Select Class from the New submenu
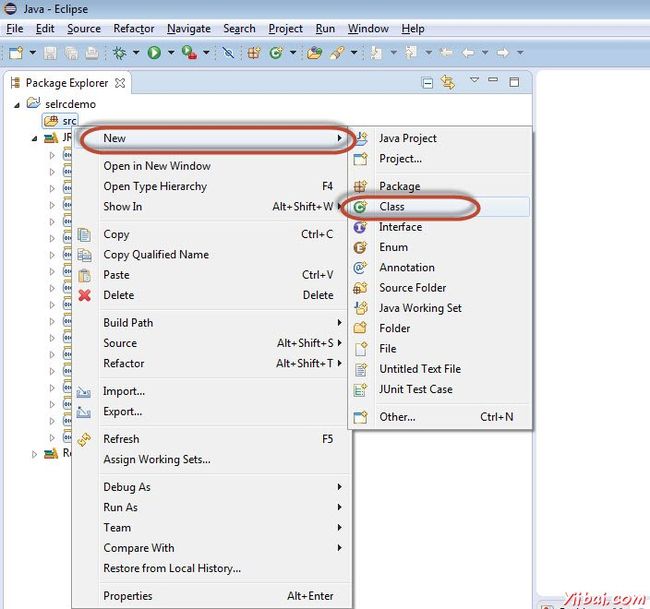The height and width of the screenshot is (609, 650). click(440, 206)
